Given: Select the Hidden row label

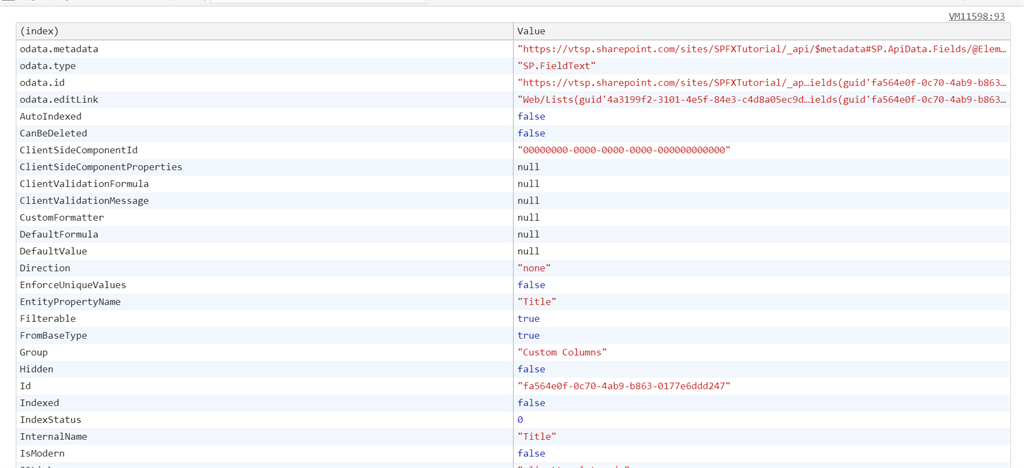Looking at the screenshot, I should pyautogui.click(x=37, y=369).
